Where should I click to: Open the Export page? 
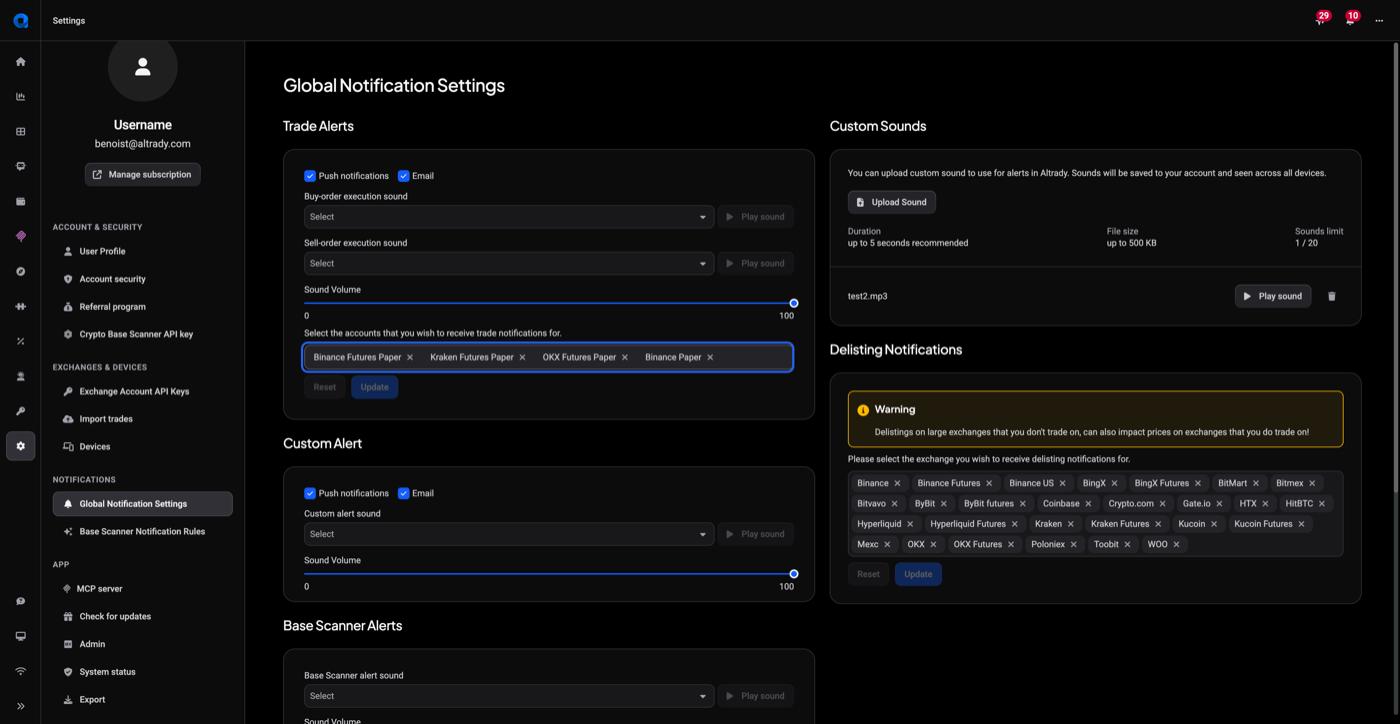pyautogui.click(x=142, y=700)
